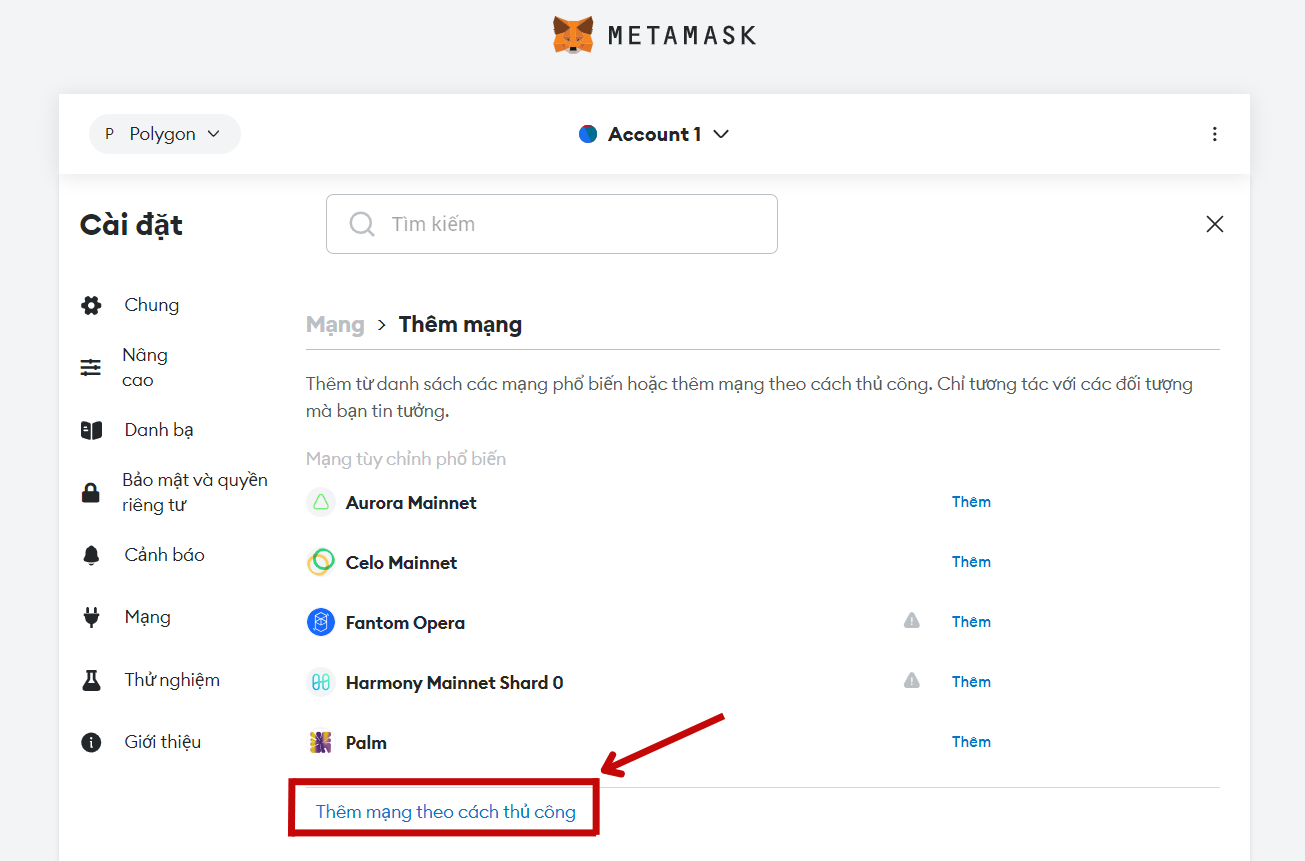1305x861 pixels.
Task: Go to Nâng cao advanced settings
Action: tap(145, 367)
